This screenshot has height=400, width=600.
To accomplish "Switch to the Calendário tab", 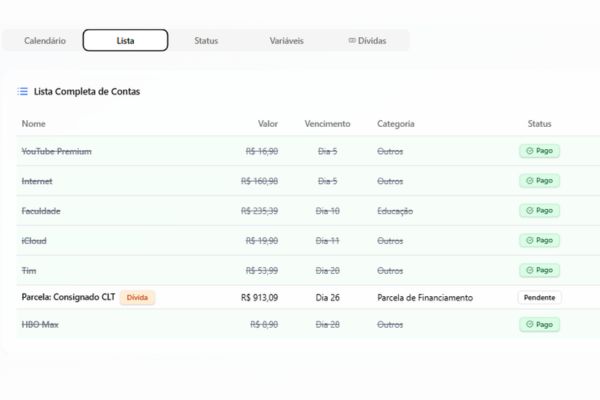I will point(45,41).
